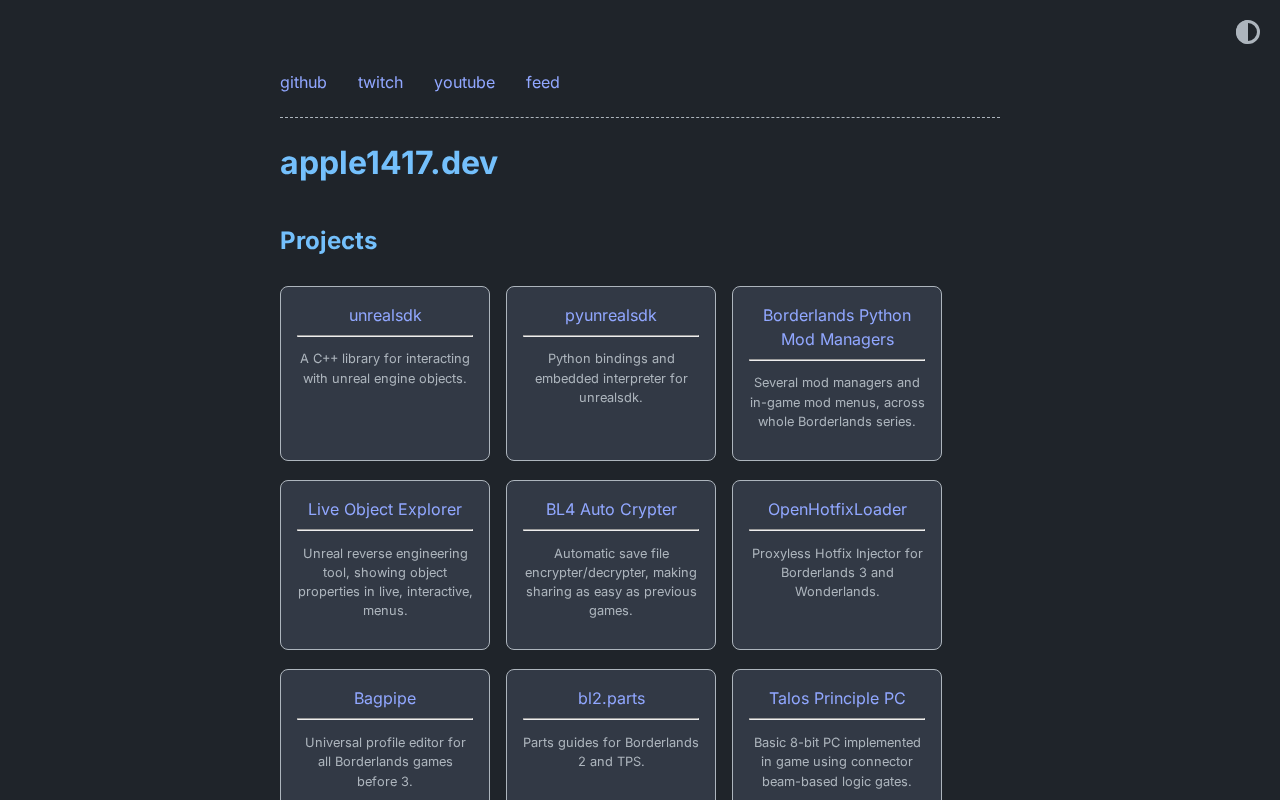Image resolution: width=1280 pixels, height=800 pixels.
Task: Open the Bagpipe project link
Action: [x=385, y=698]
